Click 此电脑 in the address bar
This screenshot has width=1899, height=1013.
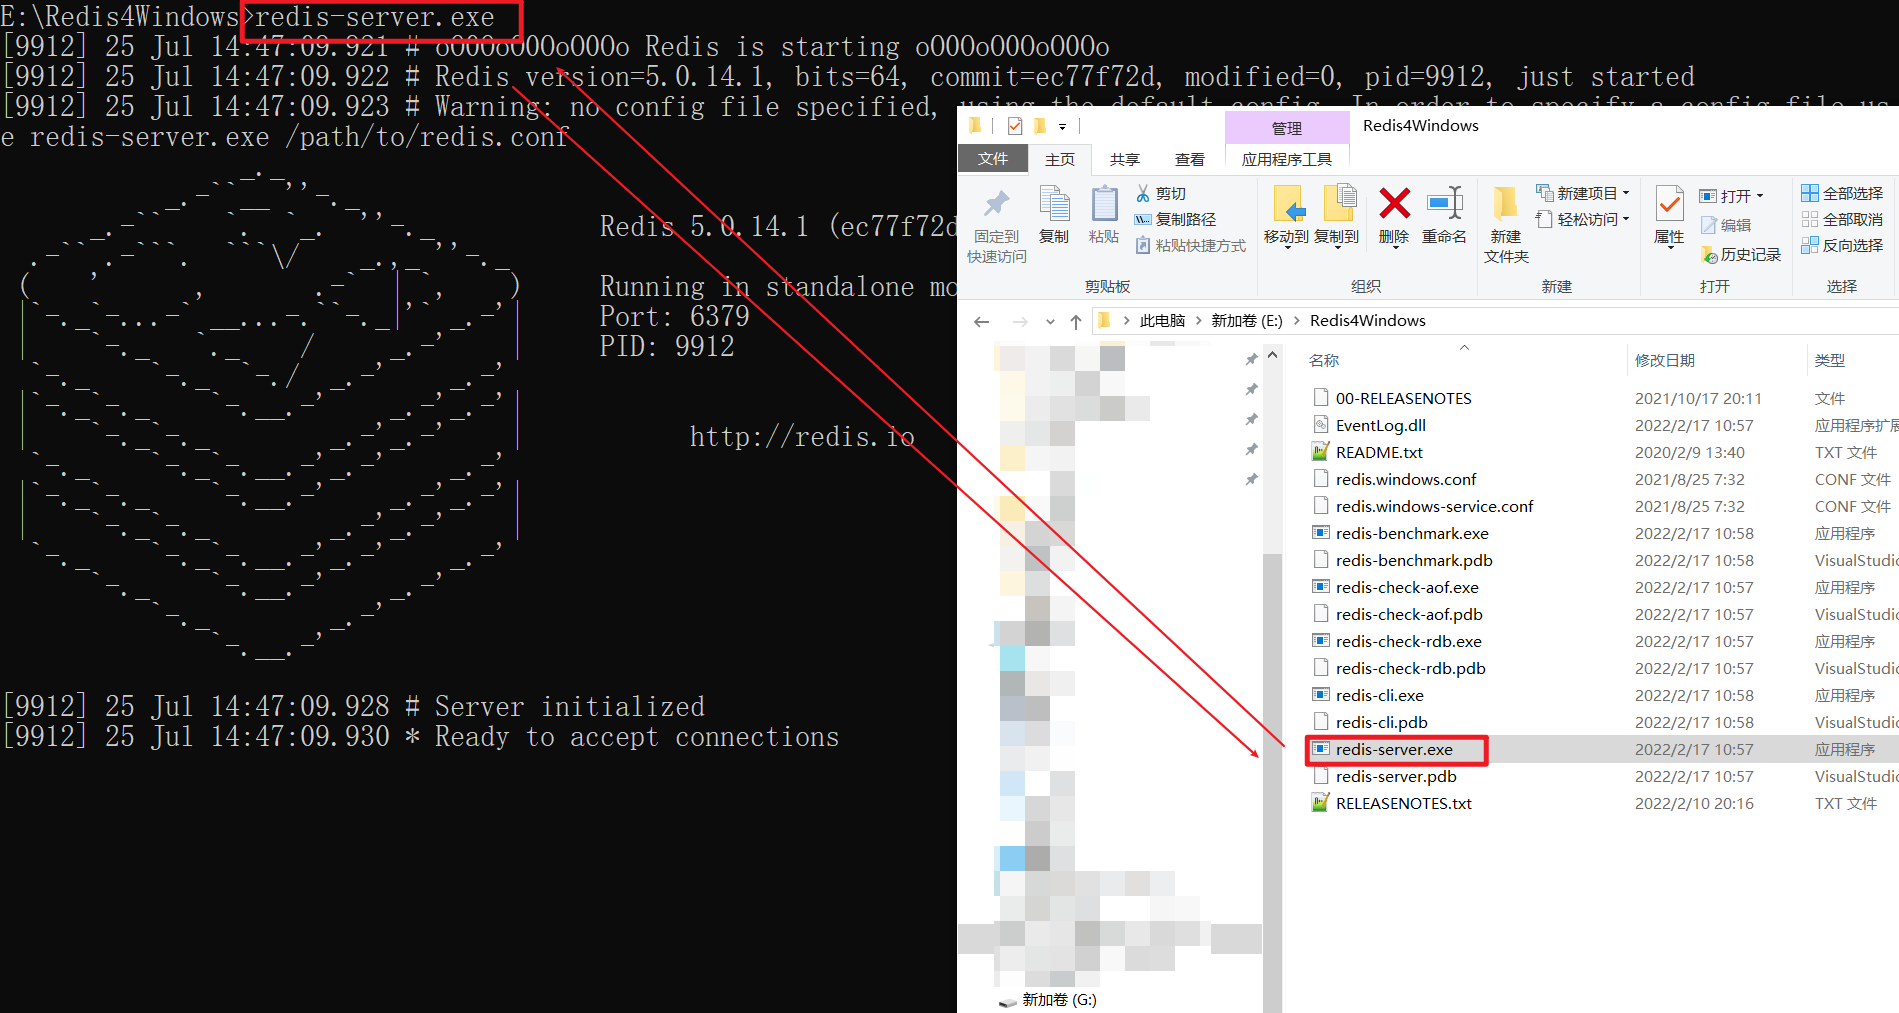coord(1162,321)
